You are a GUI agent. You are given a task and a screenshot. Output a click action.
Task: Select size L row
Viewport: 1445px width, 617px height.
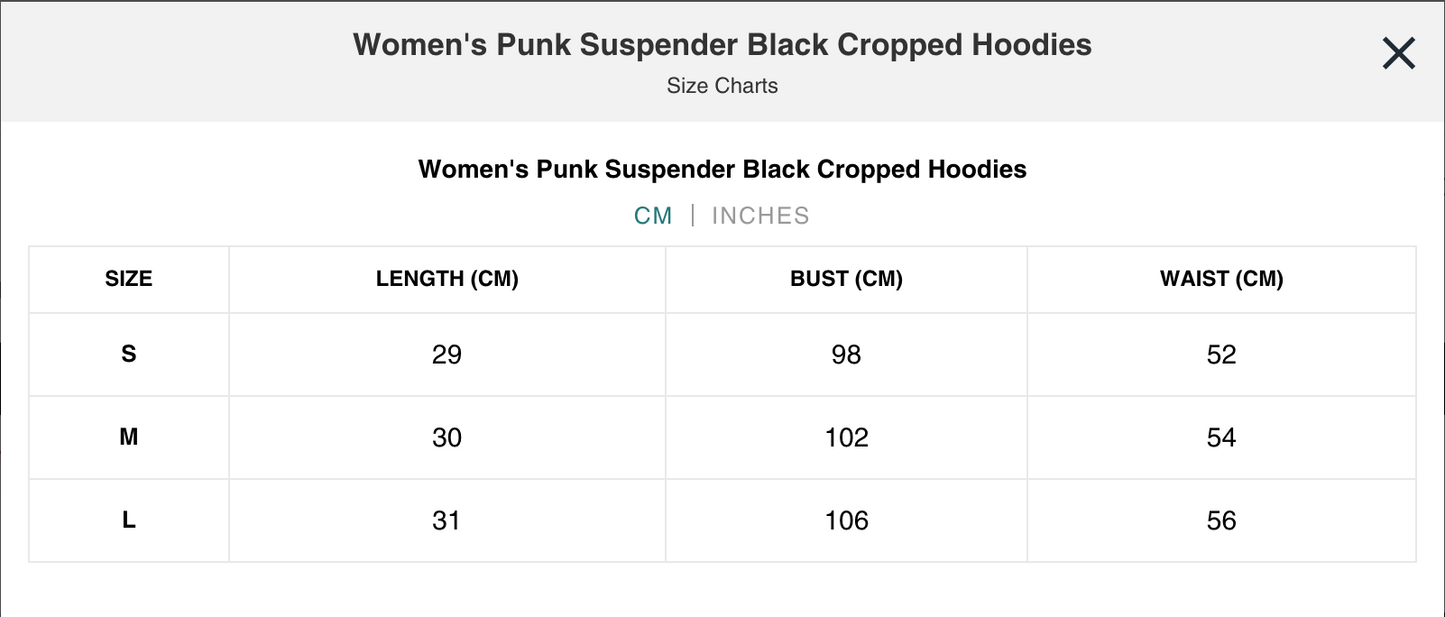[x=128, y=519]
